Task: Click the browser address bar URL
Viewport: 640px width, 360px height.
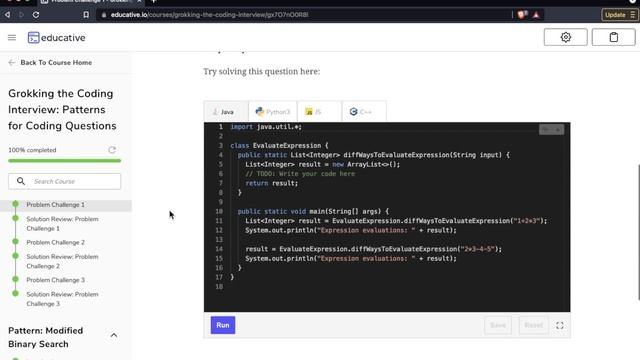Action: (x=209, y=15)
